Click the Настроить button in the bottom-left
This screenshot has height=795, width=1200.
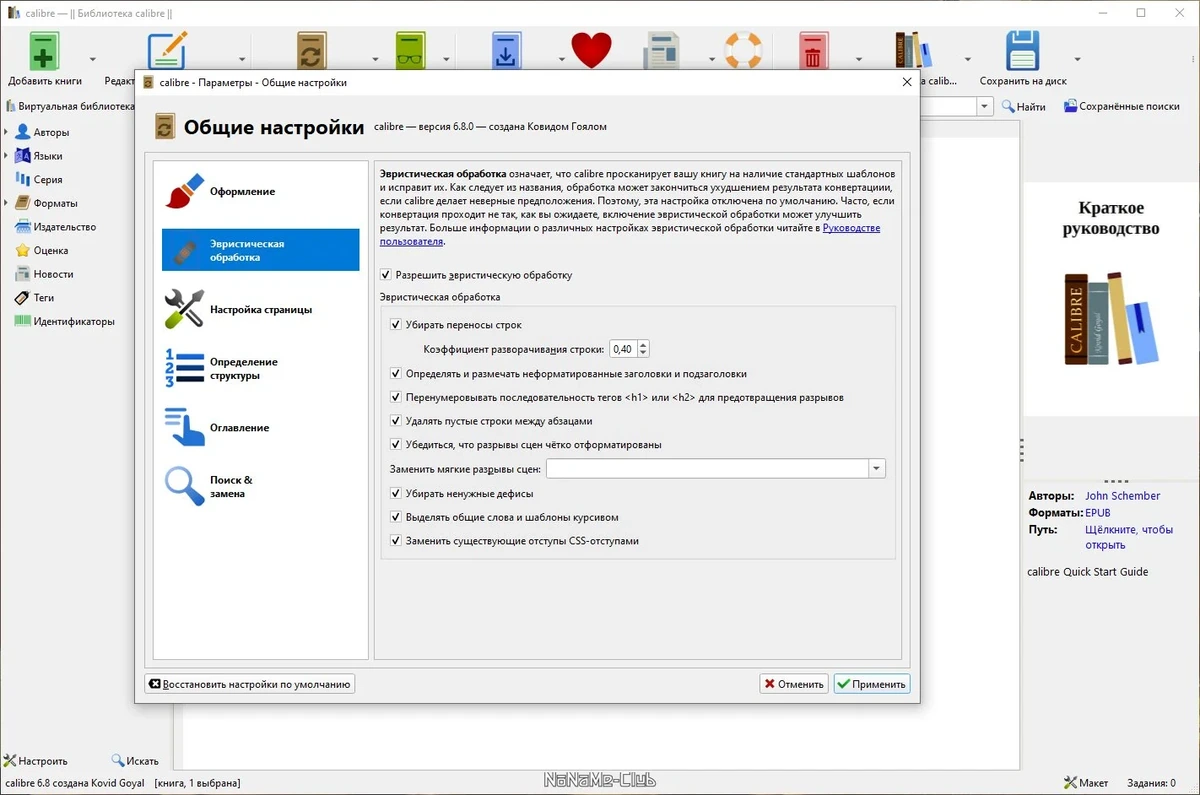tap(36, 761)
